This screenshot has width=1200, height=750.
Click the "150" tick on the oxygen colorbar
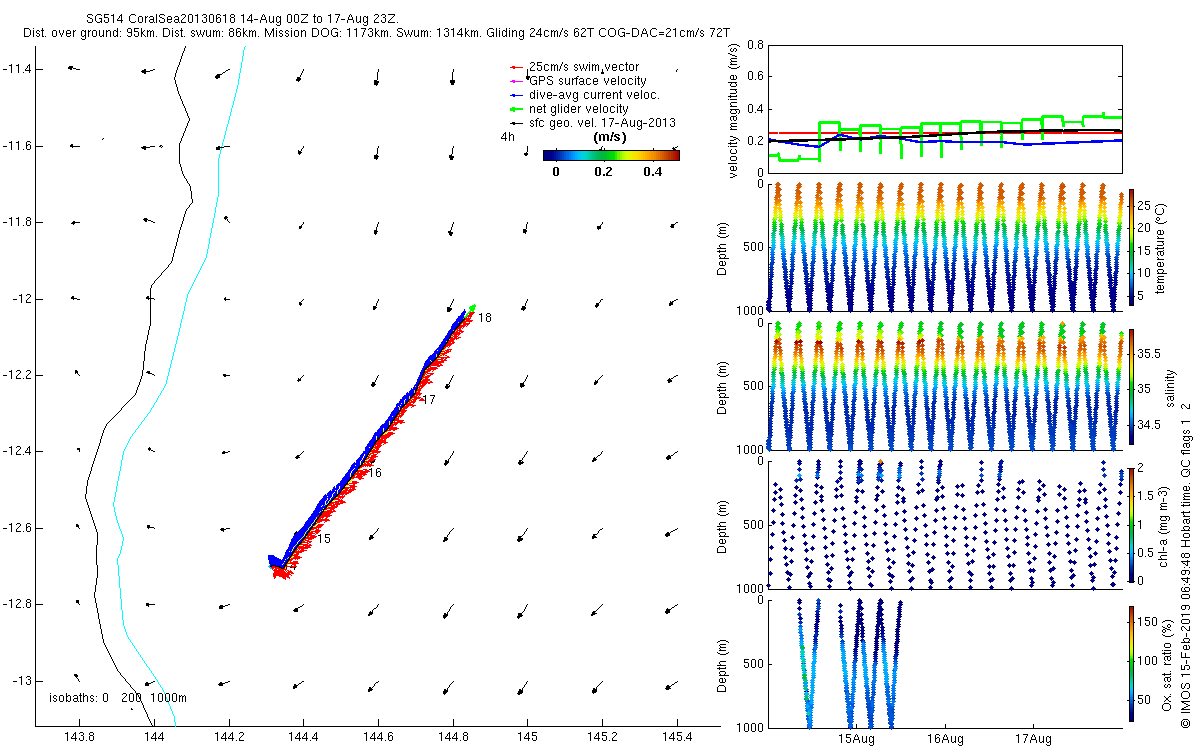coord(1147,622)
